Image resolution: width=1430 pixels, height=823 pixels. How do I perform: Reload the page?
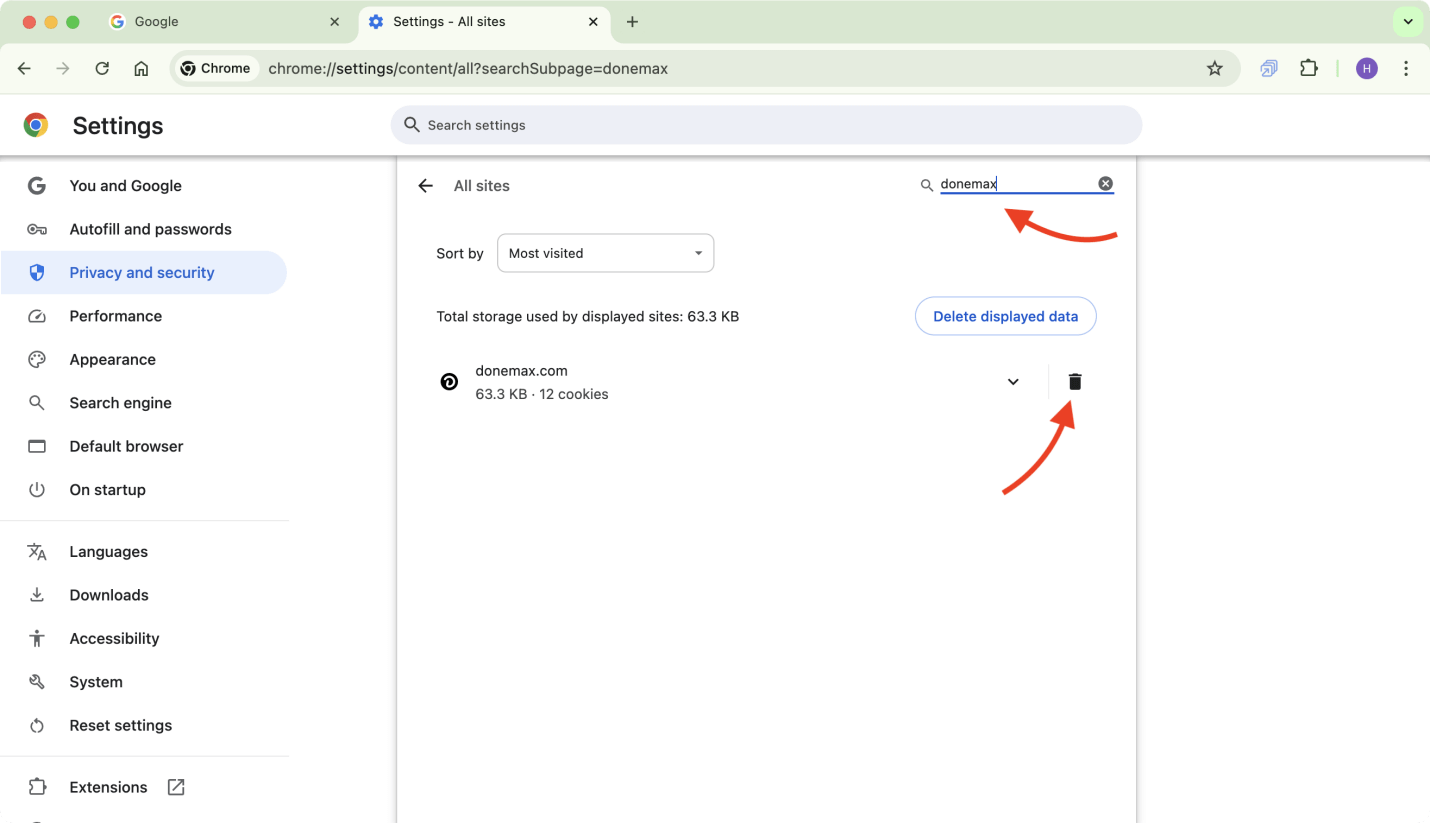102,69
